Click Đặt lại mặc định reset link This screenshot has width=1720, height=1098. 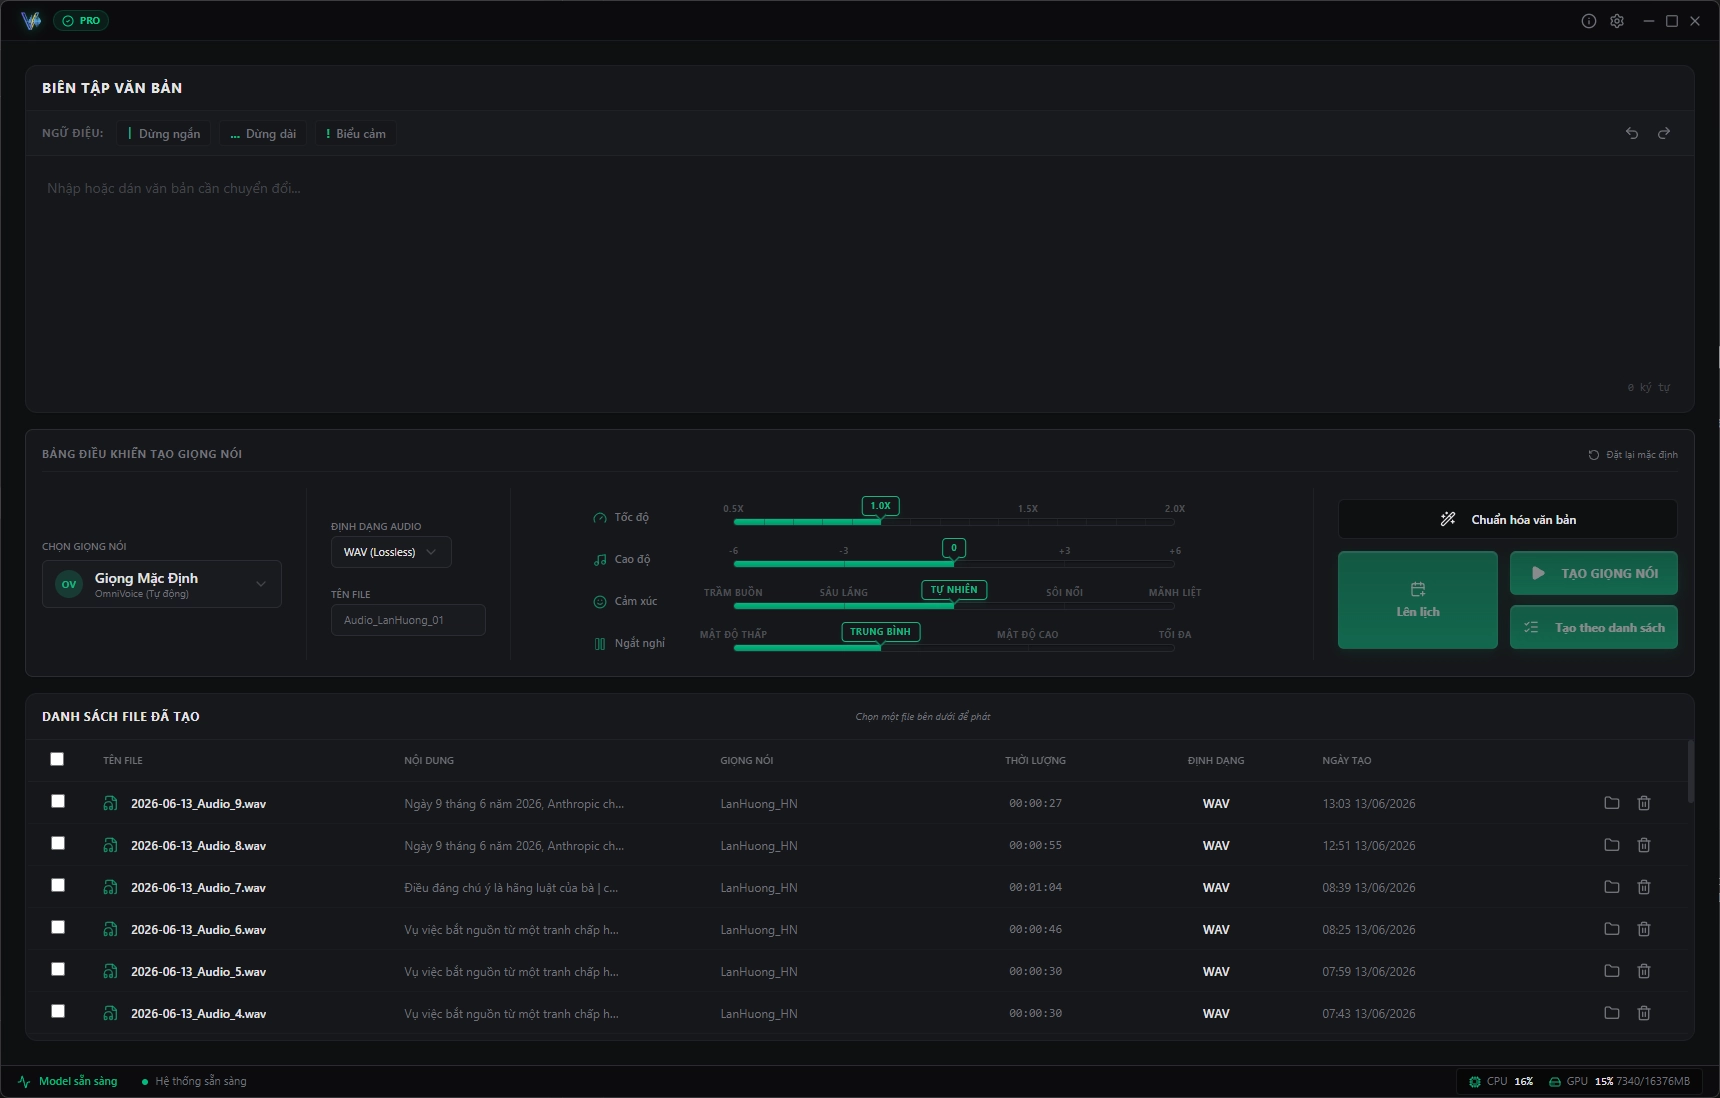(x=1633, y=455)
